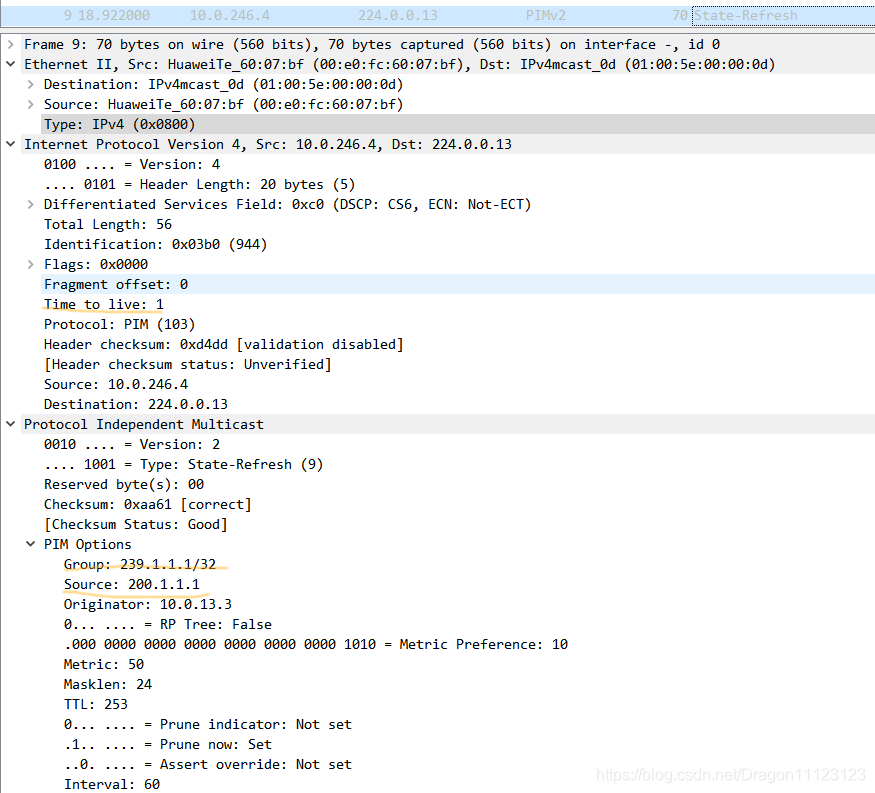Select the IP Version: 4 line

click(132, 164)
